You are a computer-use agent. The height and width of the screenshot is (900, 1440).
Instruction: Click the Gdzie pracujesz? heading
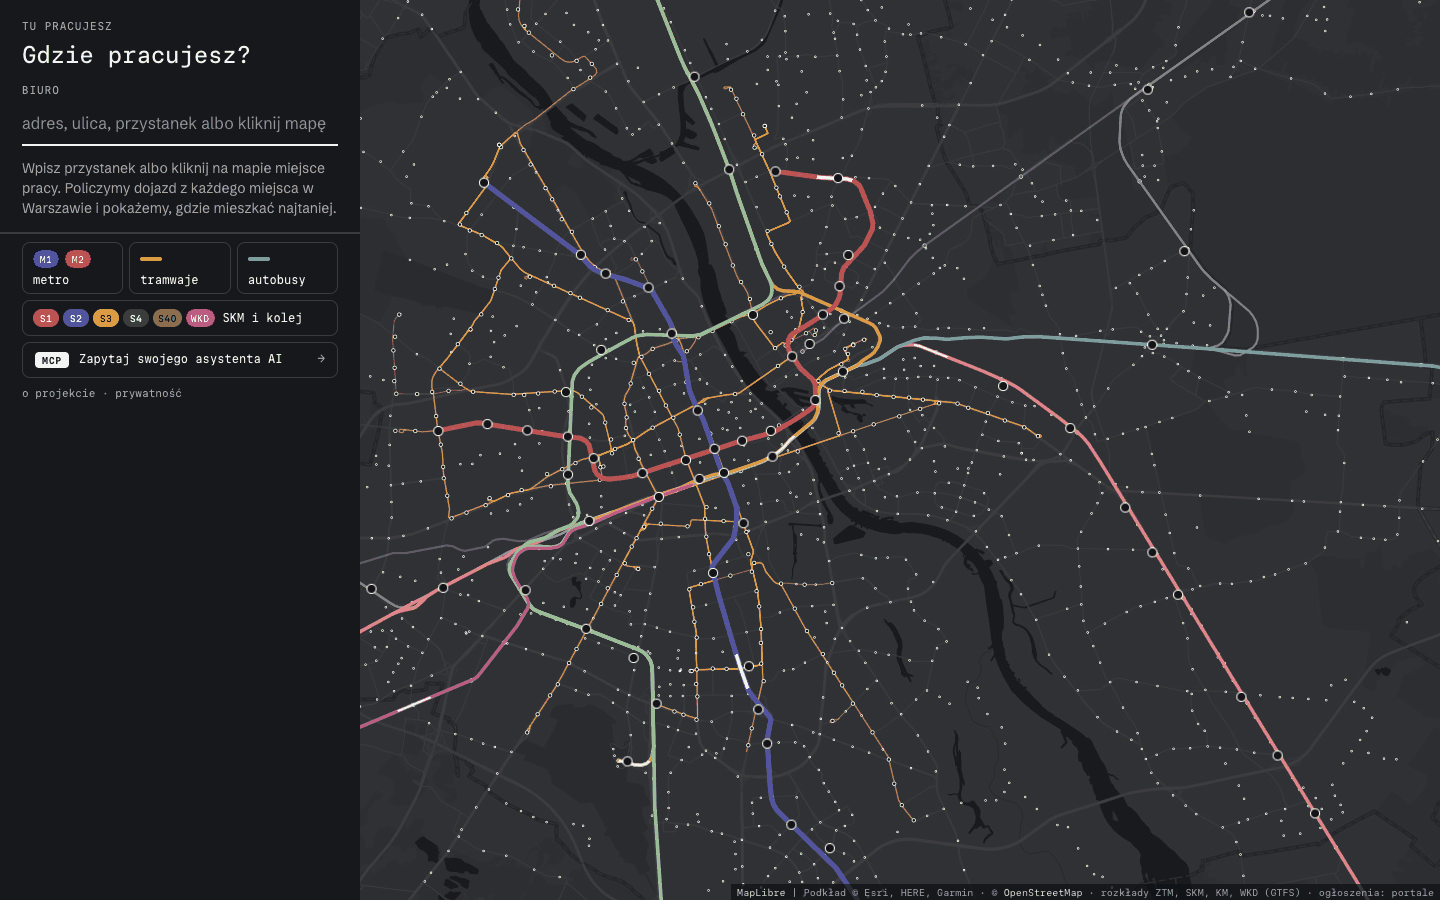[x=136, y=55]
